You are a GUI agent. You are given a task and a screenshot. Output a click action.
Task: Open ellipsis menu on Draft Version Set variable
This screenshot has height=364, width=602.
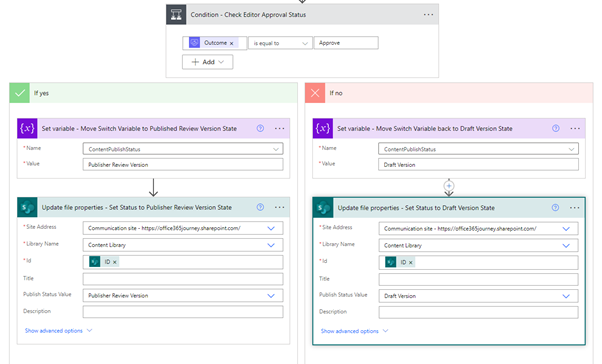click(575, 128)
